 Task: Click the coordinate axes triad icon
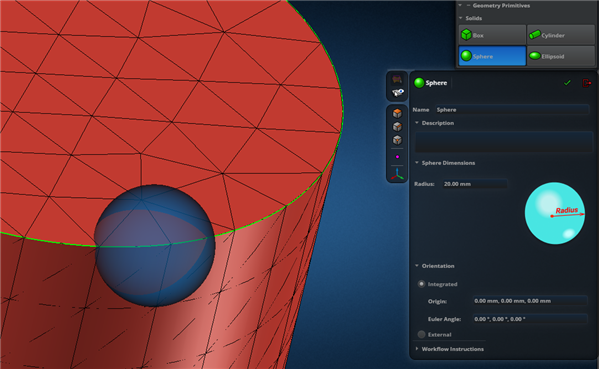point(397,174)
